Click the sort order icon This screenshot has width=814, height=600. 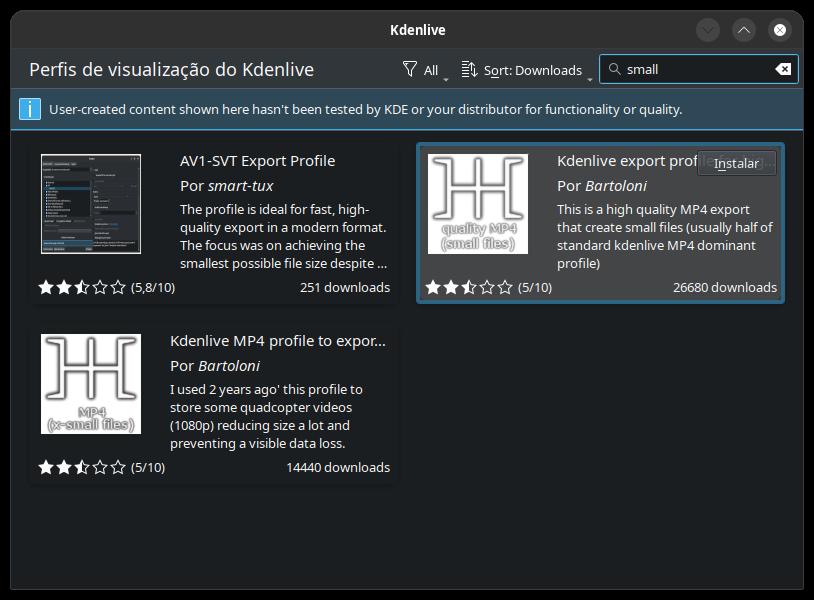point(469,69)
